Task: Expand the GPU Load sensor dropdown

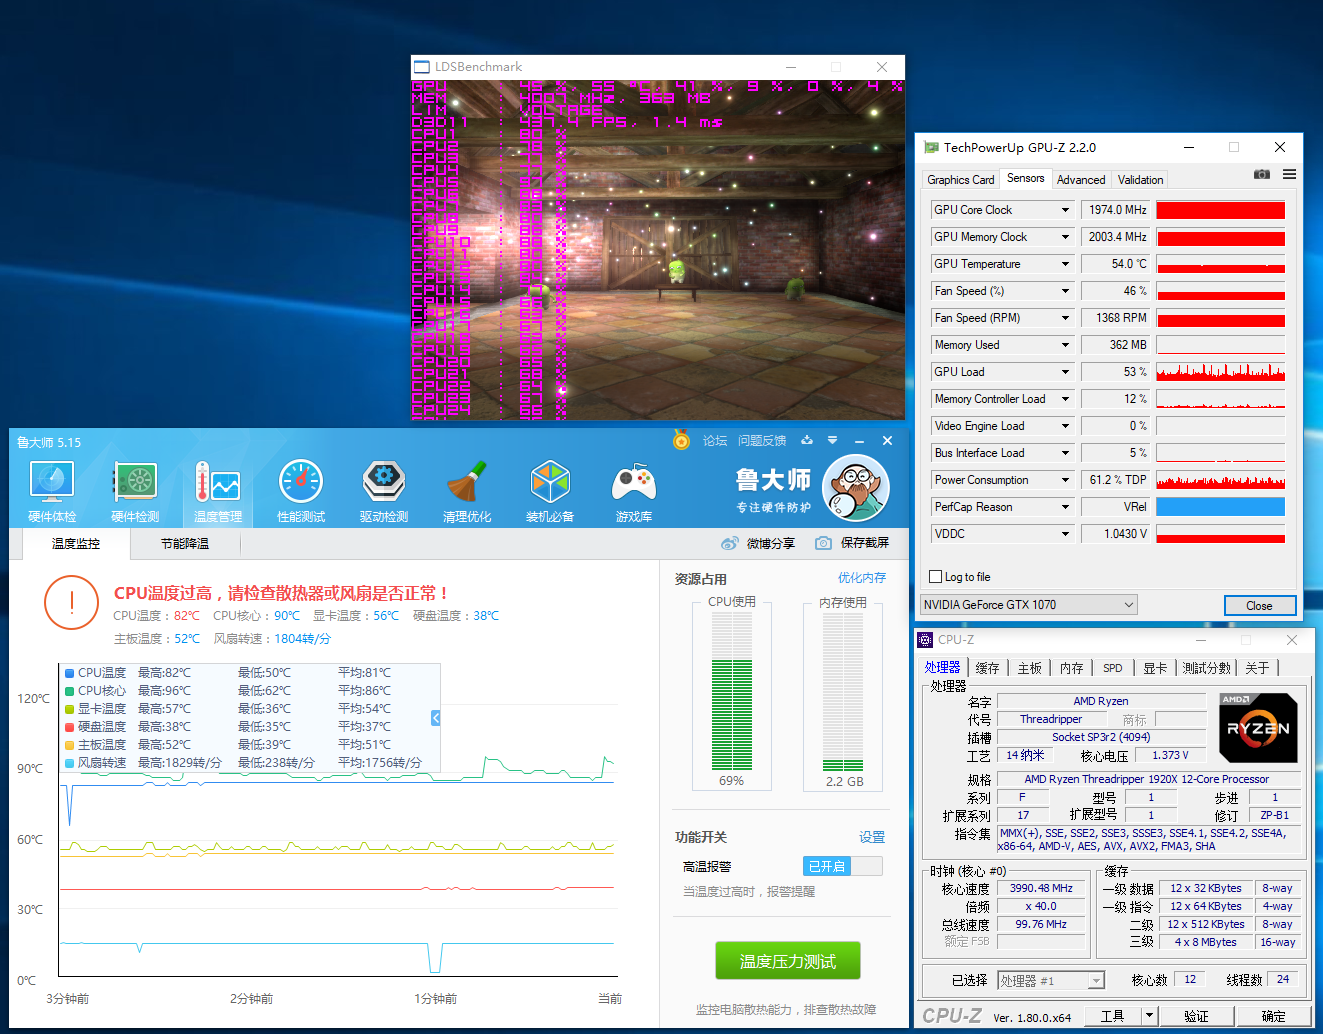Action: [1065, 372]
